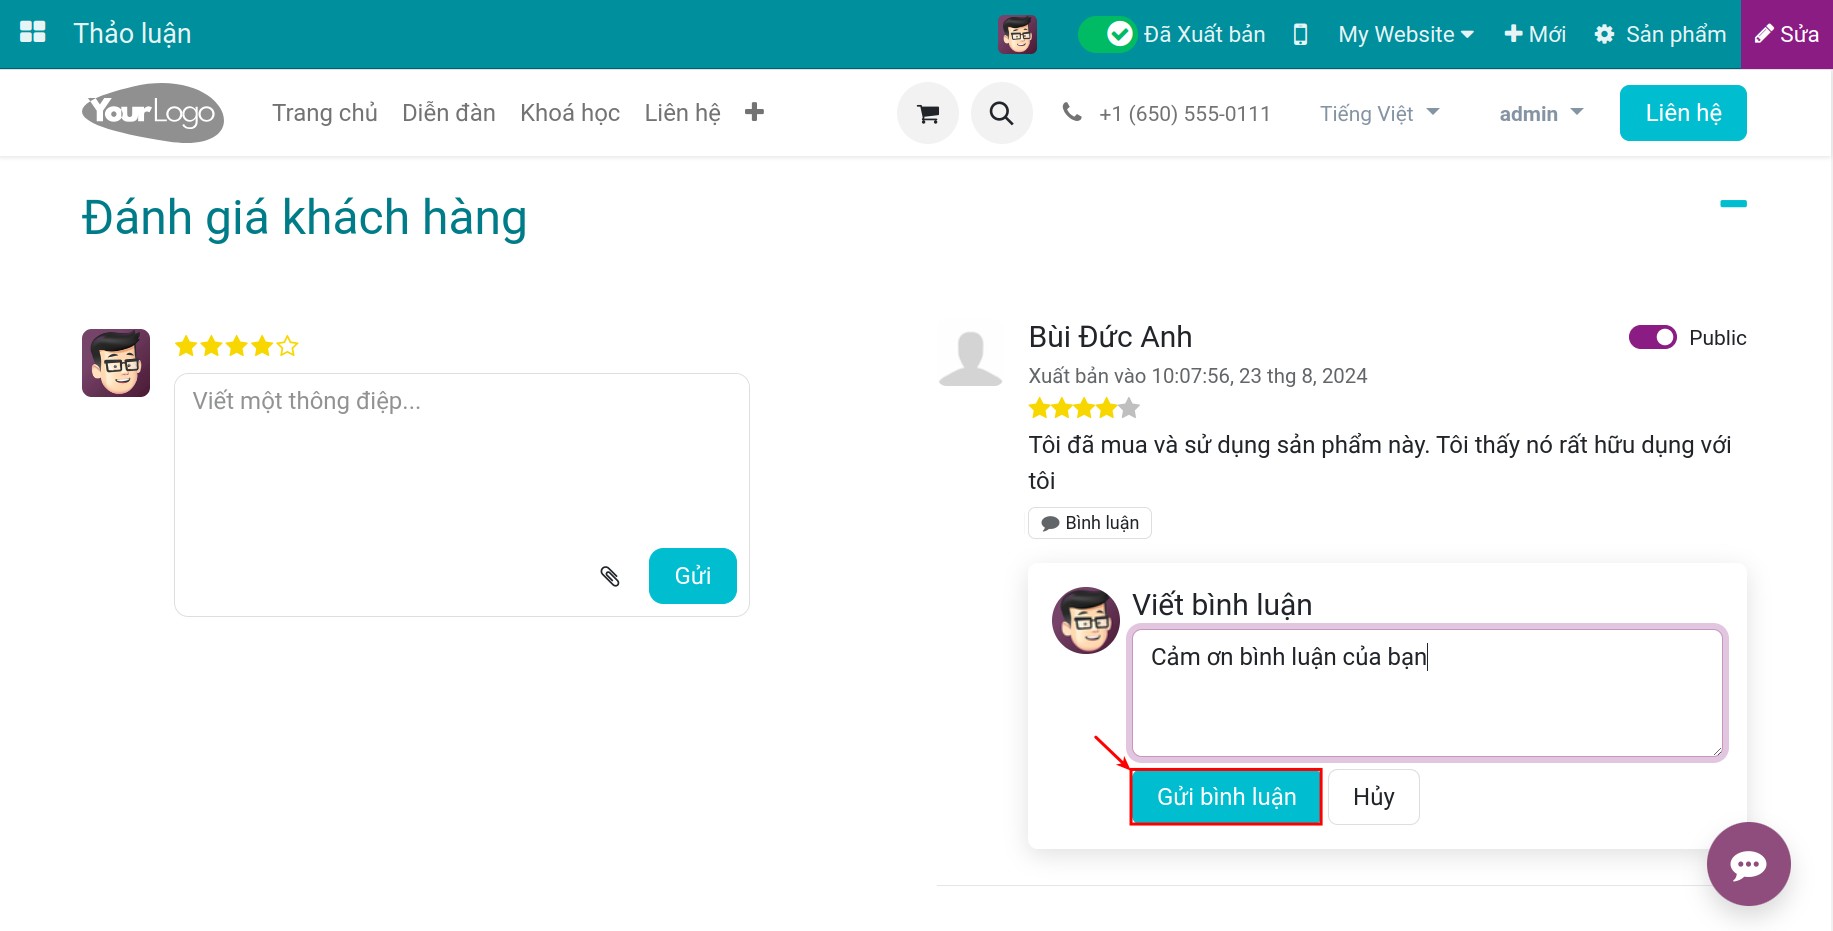Open the search magnifier button
Screen dimensions: 1833x931
coord(1002,113)
